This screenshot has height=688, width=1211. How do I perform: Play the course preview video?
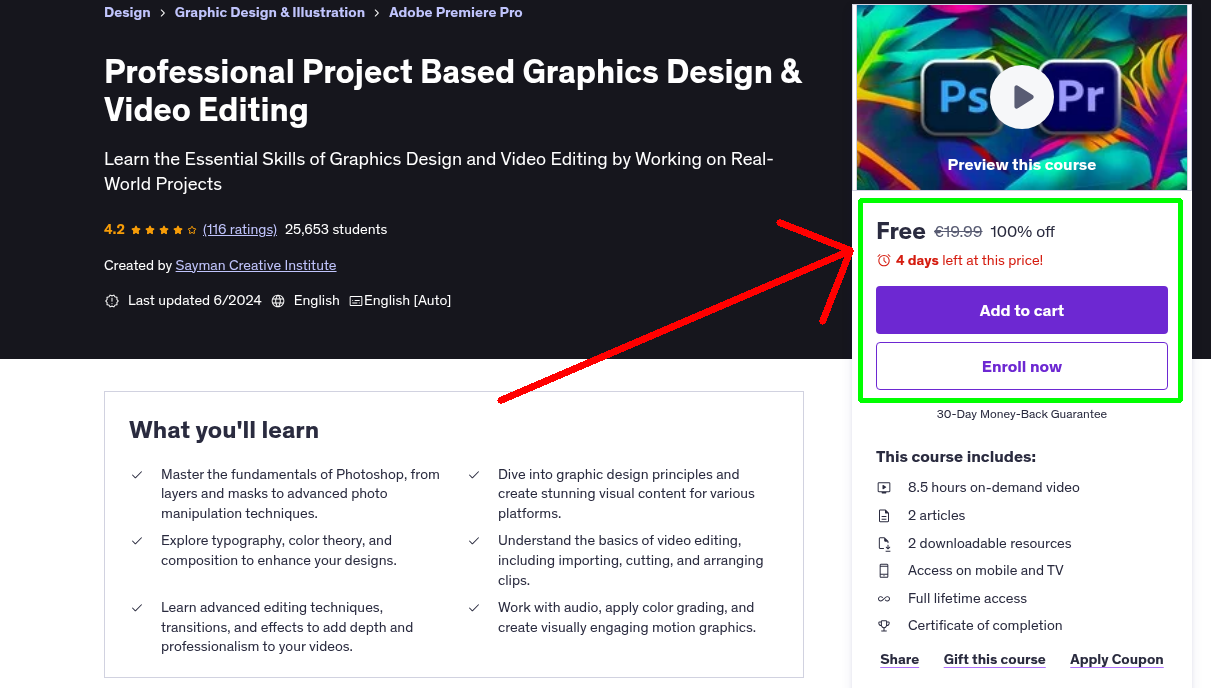tap(1022, 97)
